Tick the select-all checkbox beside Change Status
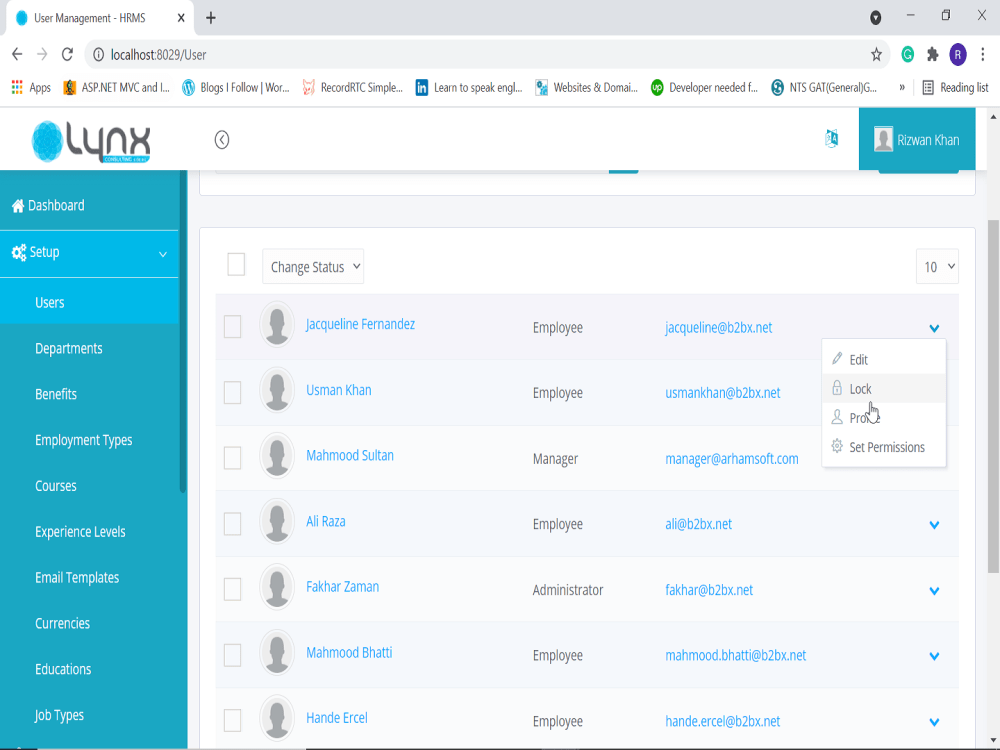Viewport: 1000px width, 750px height. (236, 264)
